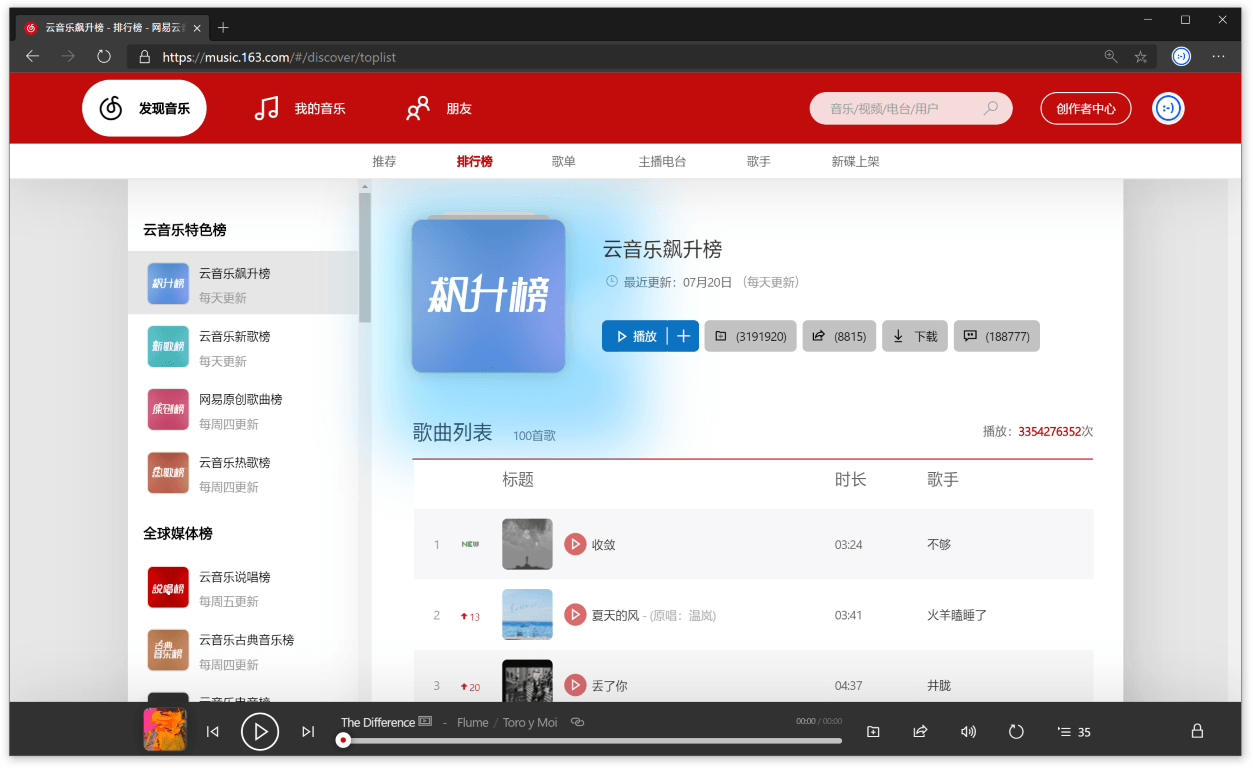The width and height of the screenshot is (1253, 768).
Task: Bookmark page with the star icon
Action: [x=1141, y=57]
